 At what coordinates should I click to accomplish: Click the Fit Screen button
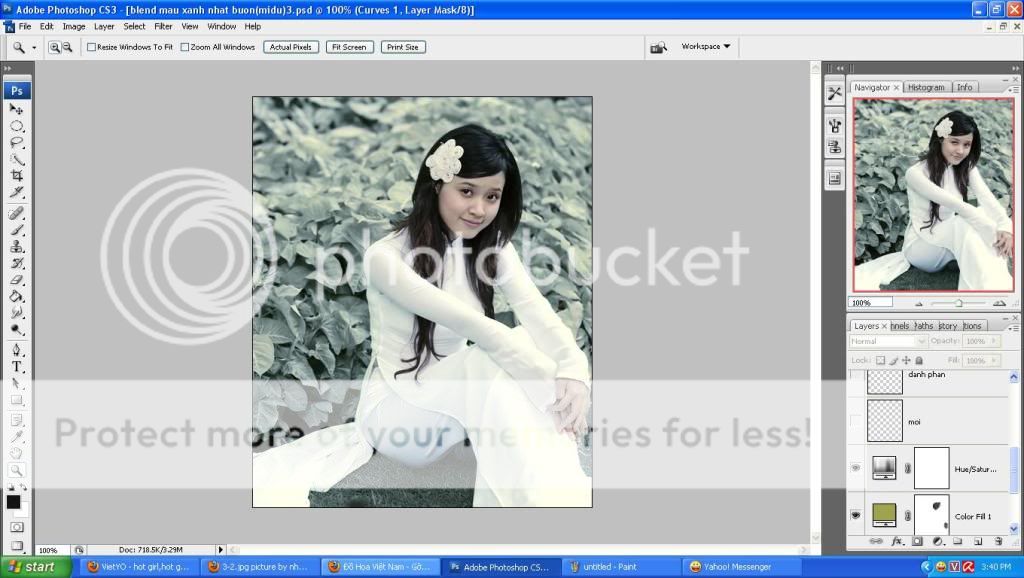tap(349, 47)
